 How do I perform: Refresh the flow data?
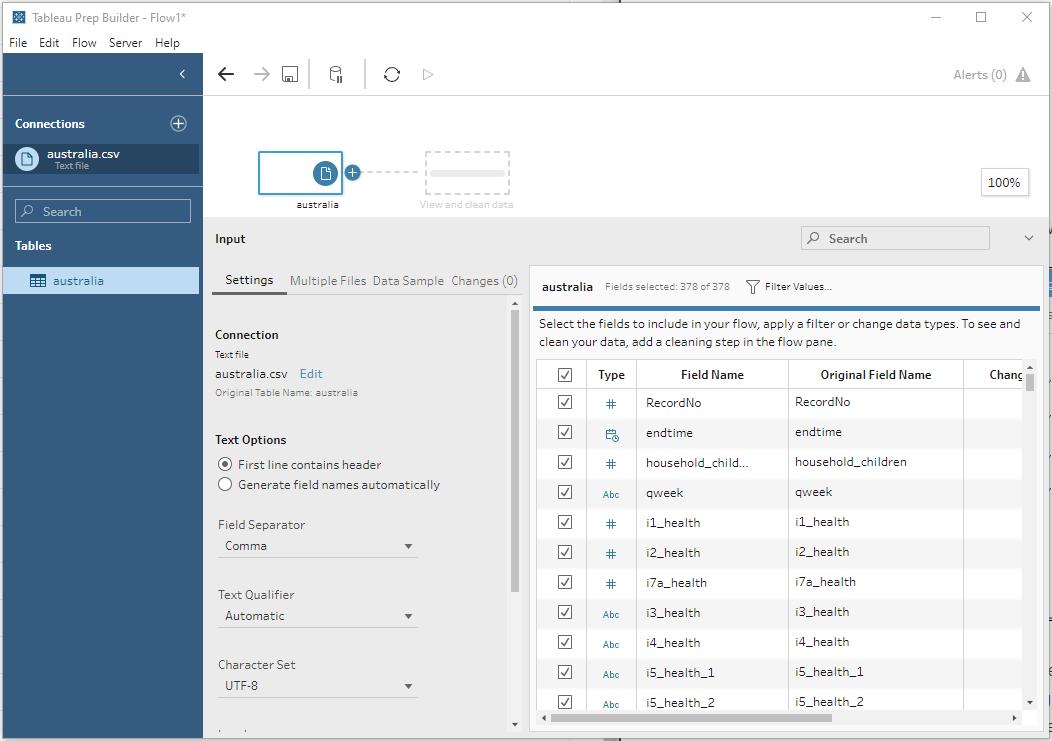(x=392, y=75)
